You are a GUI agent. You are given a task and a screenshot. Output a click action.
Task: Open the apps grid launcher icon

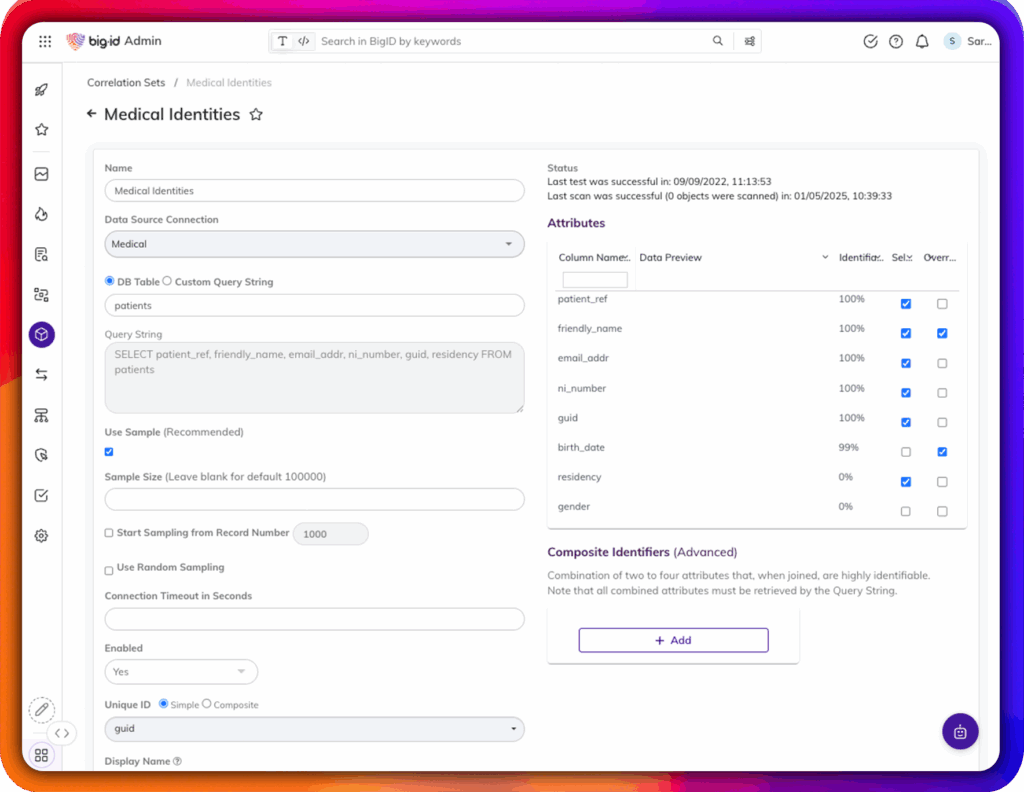pos(45,42)
